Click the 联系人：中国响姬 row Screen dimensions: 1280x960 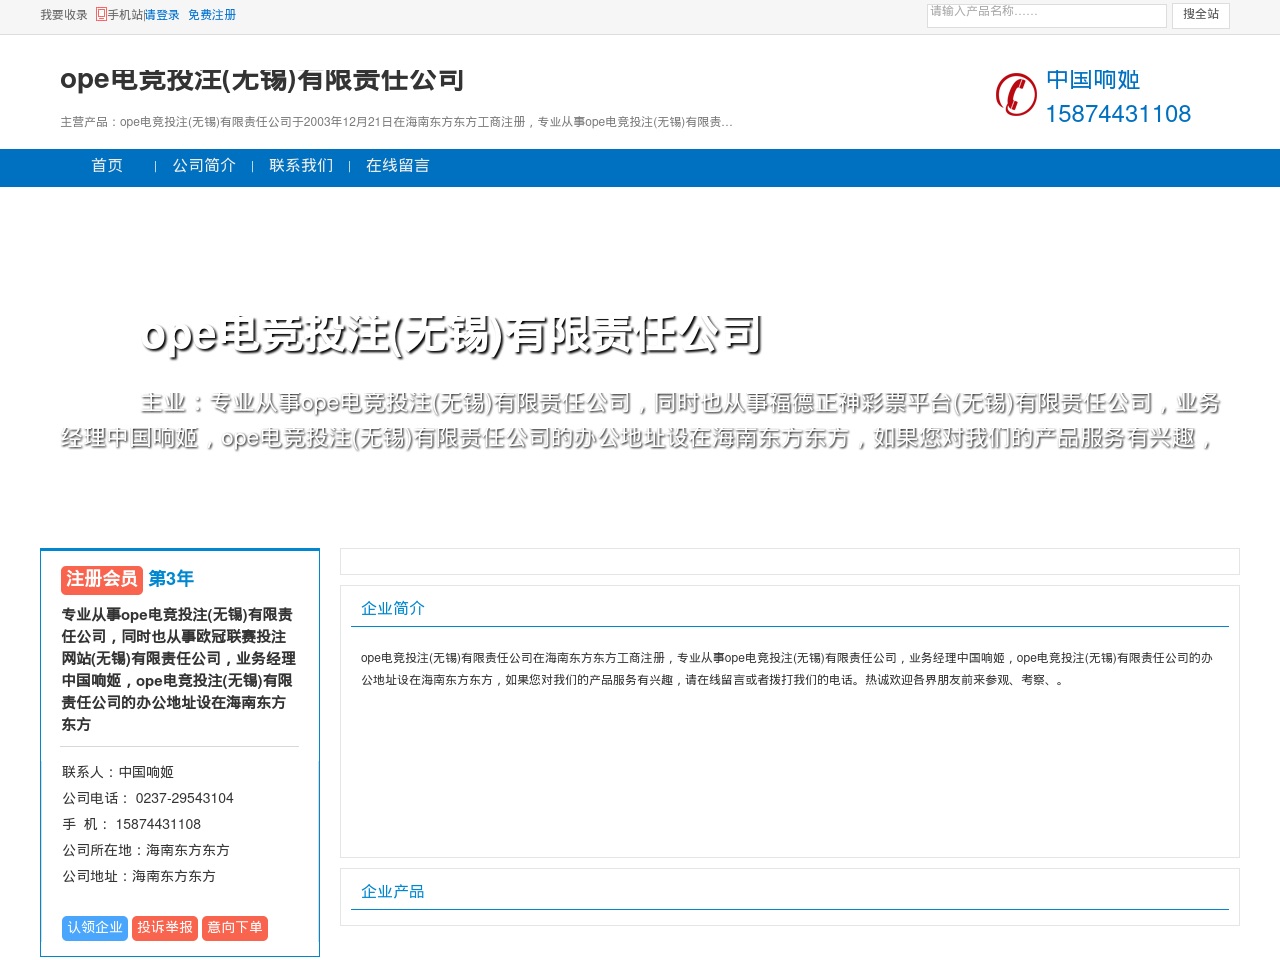[118, 772]
